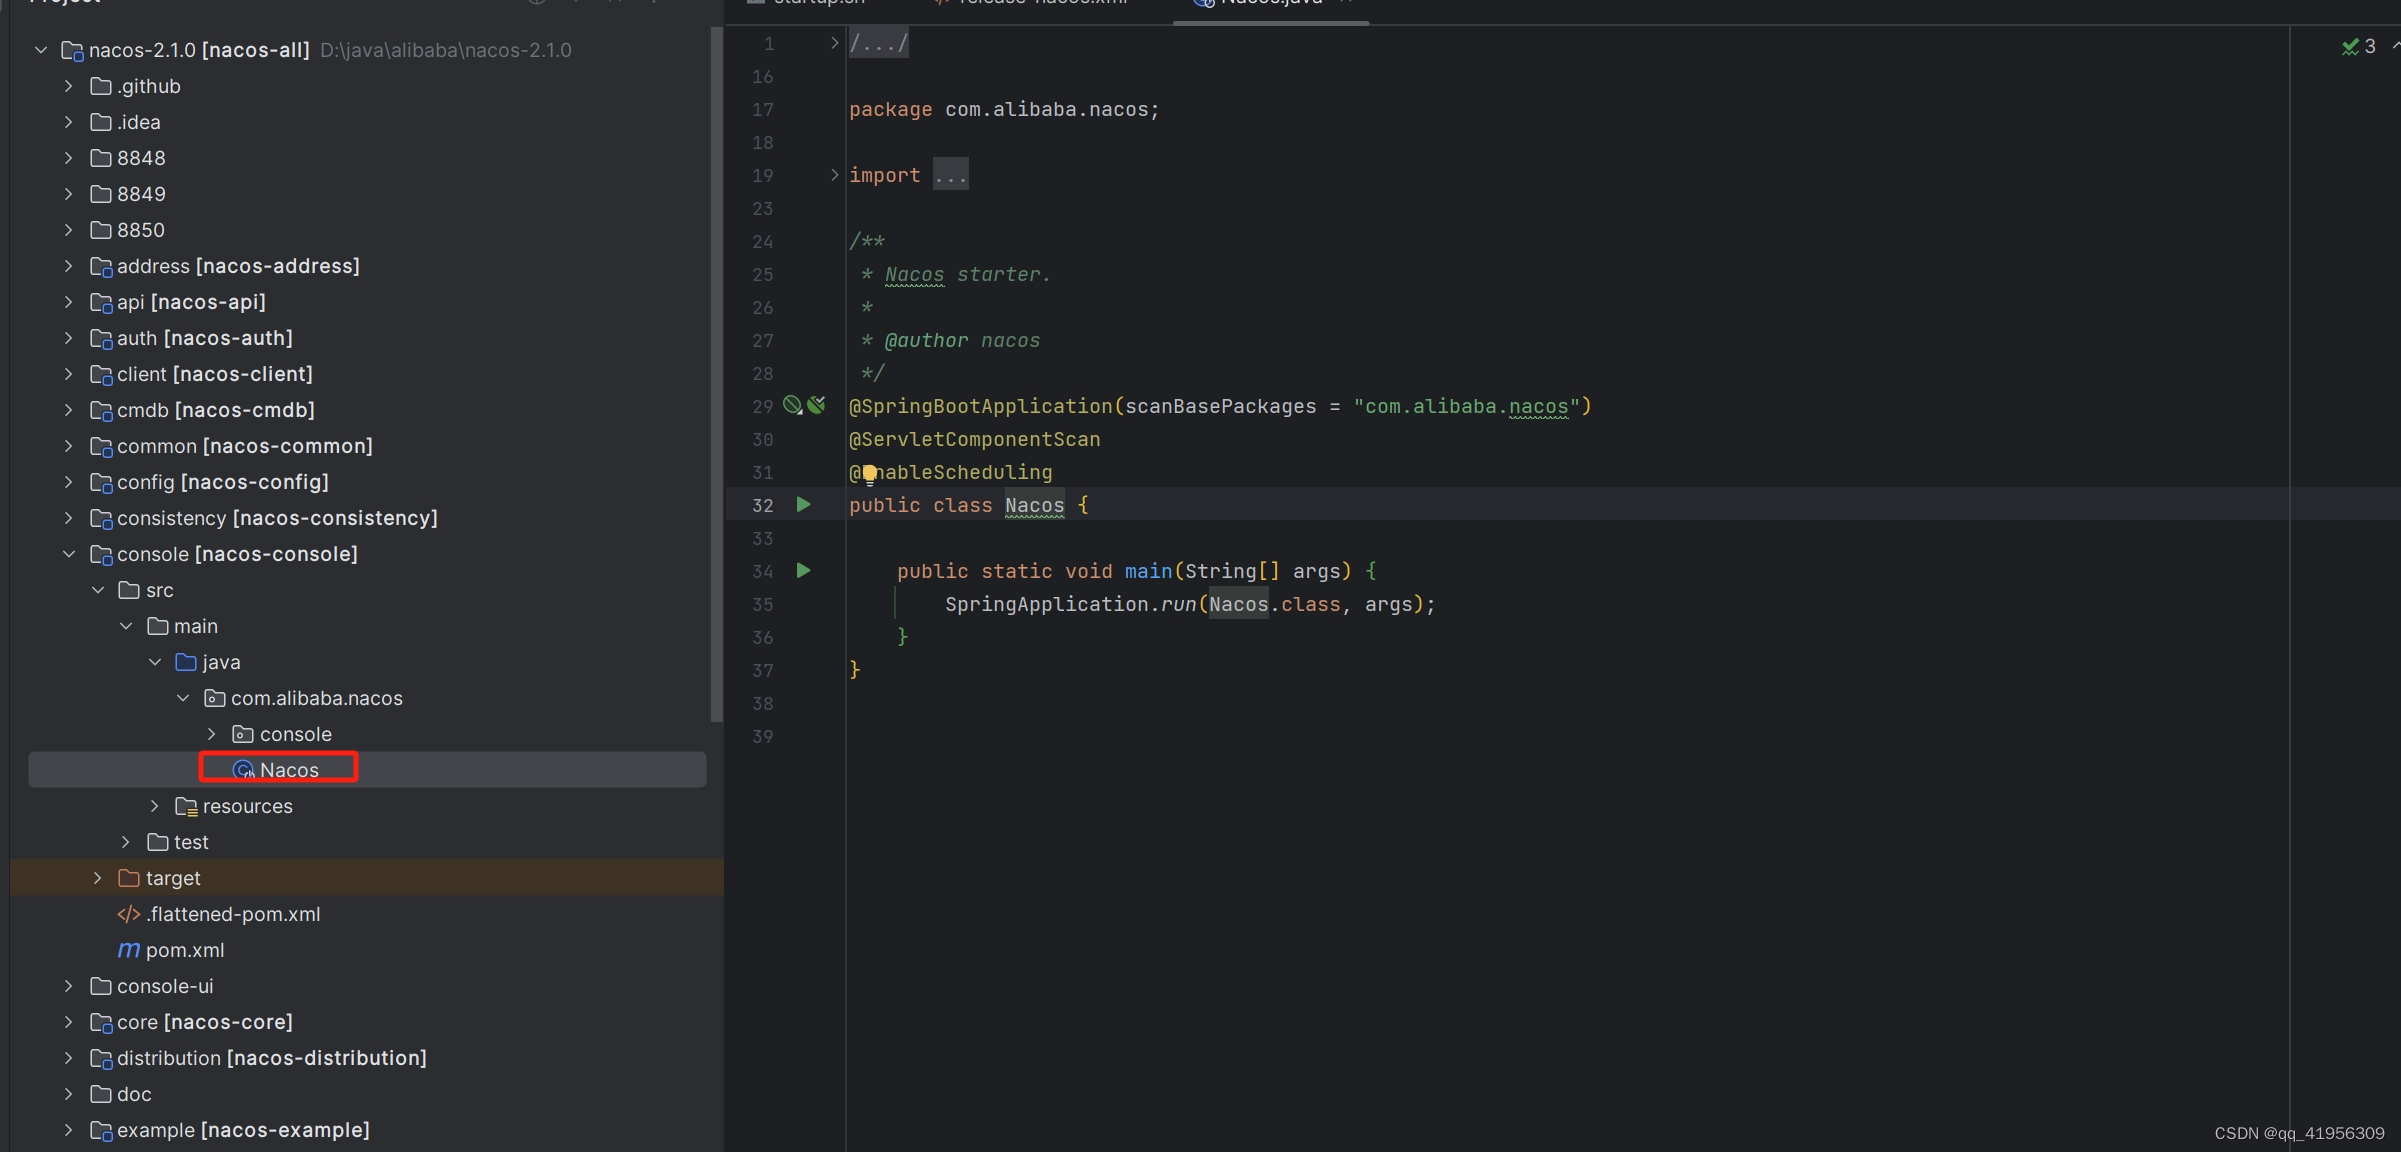Select the 'console-ui' folder label
2401x1152 pixels.
coord(165,986)
